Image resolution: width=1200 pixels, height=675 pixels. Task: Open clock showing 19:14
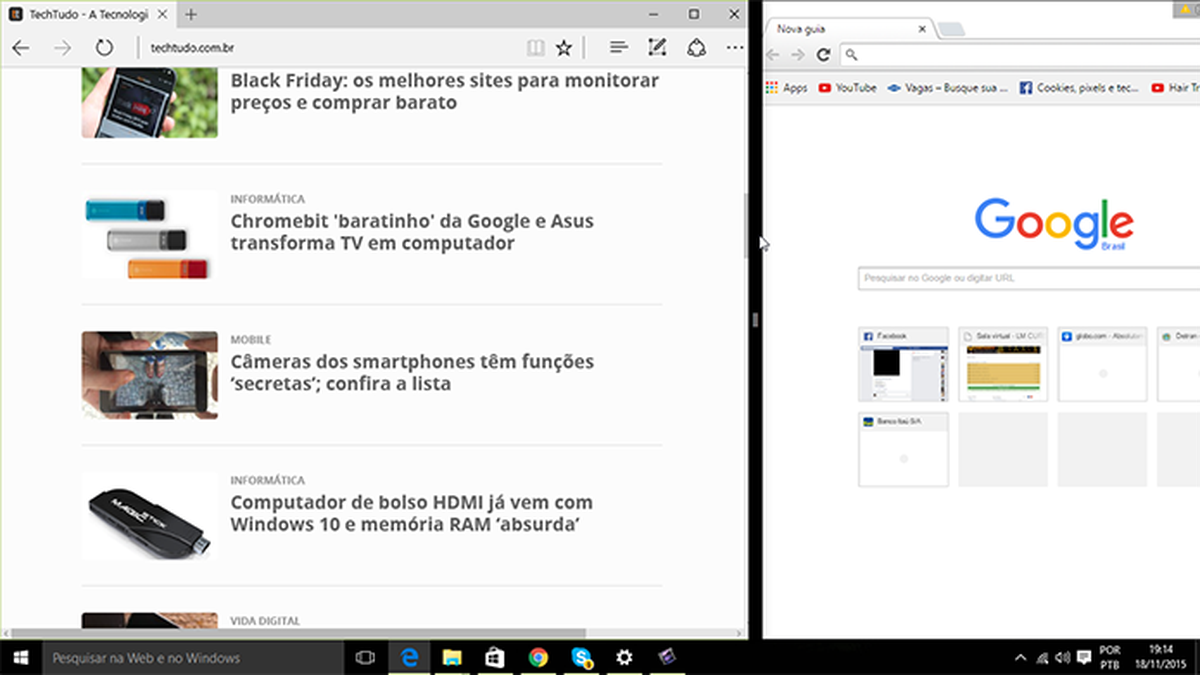click(1162, 657)
